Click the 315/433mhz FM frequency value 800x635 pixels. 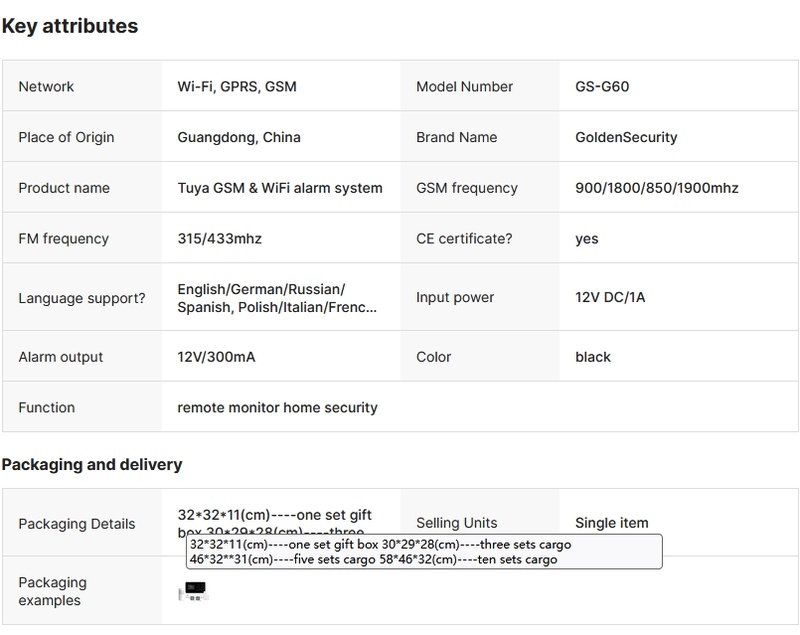(x=220, y=239)
